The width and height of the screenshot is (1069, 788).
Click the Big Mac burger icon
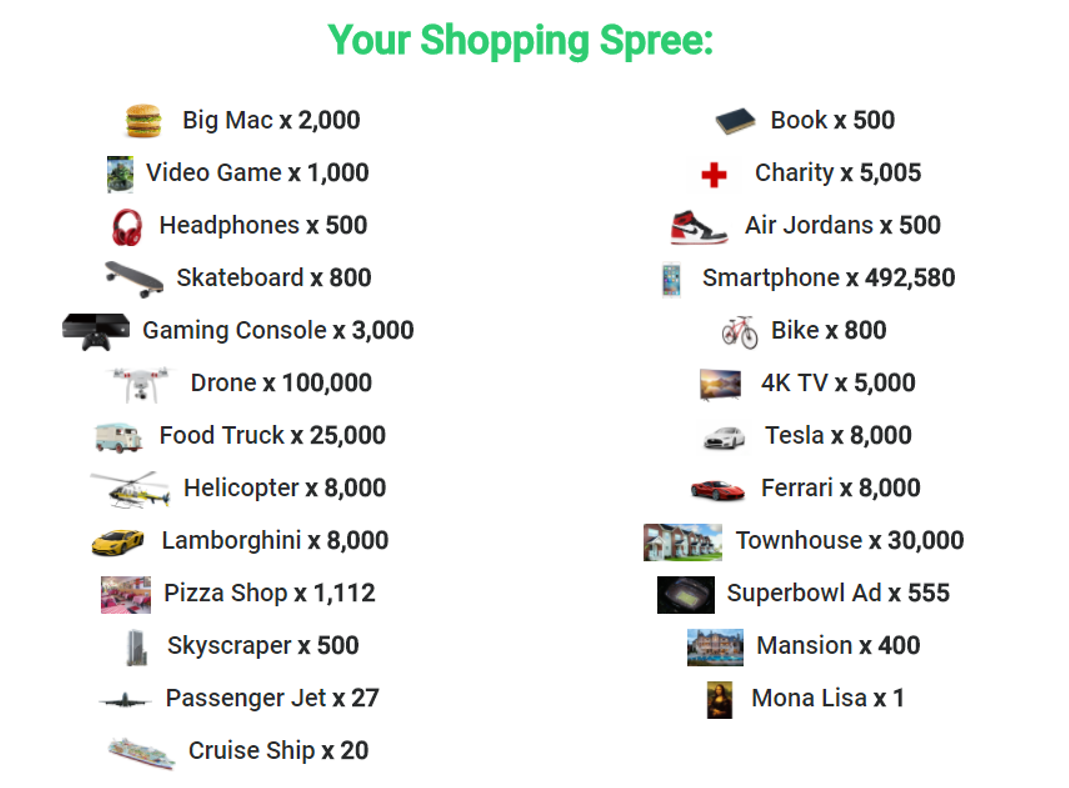click(143, 121)
